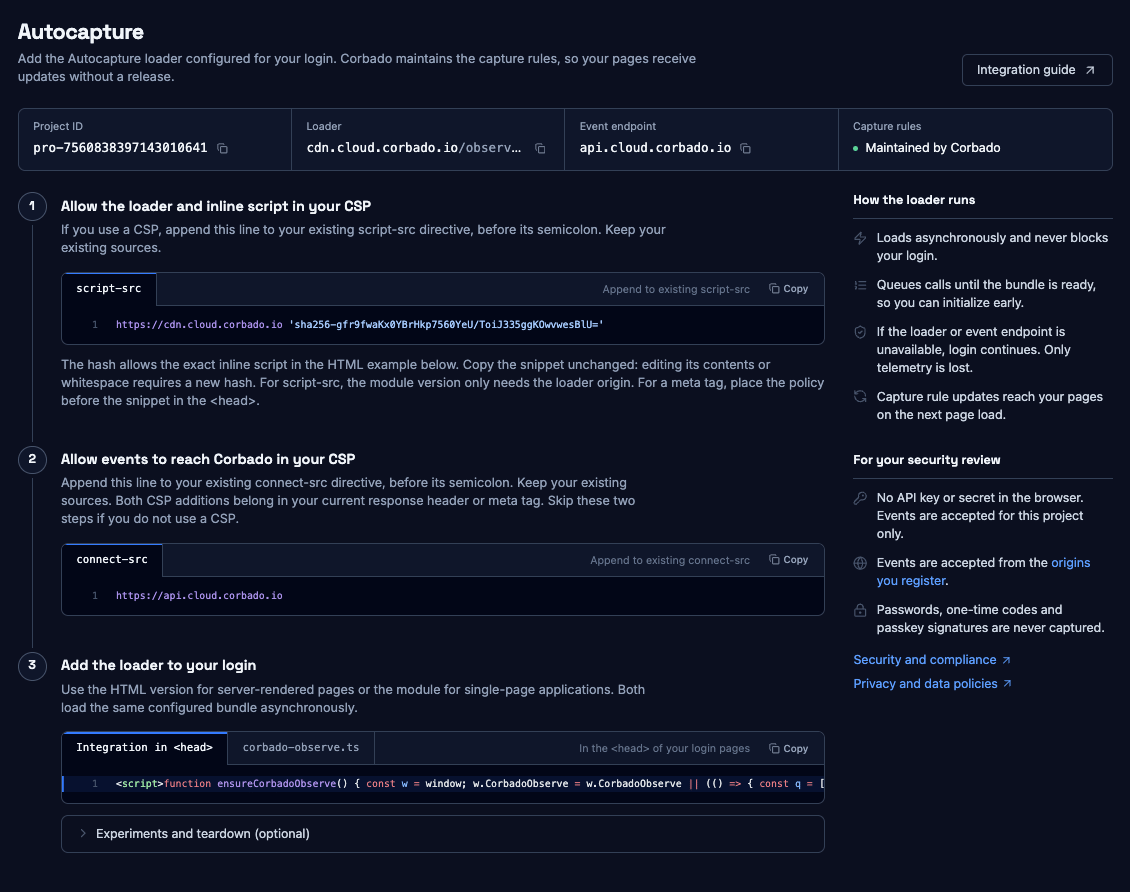
Task: Copy the head integration snippet
Action: 788,749
